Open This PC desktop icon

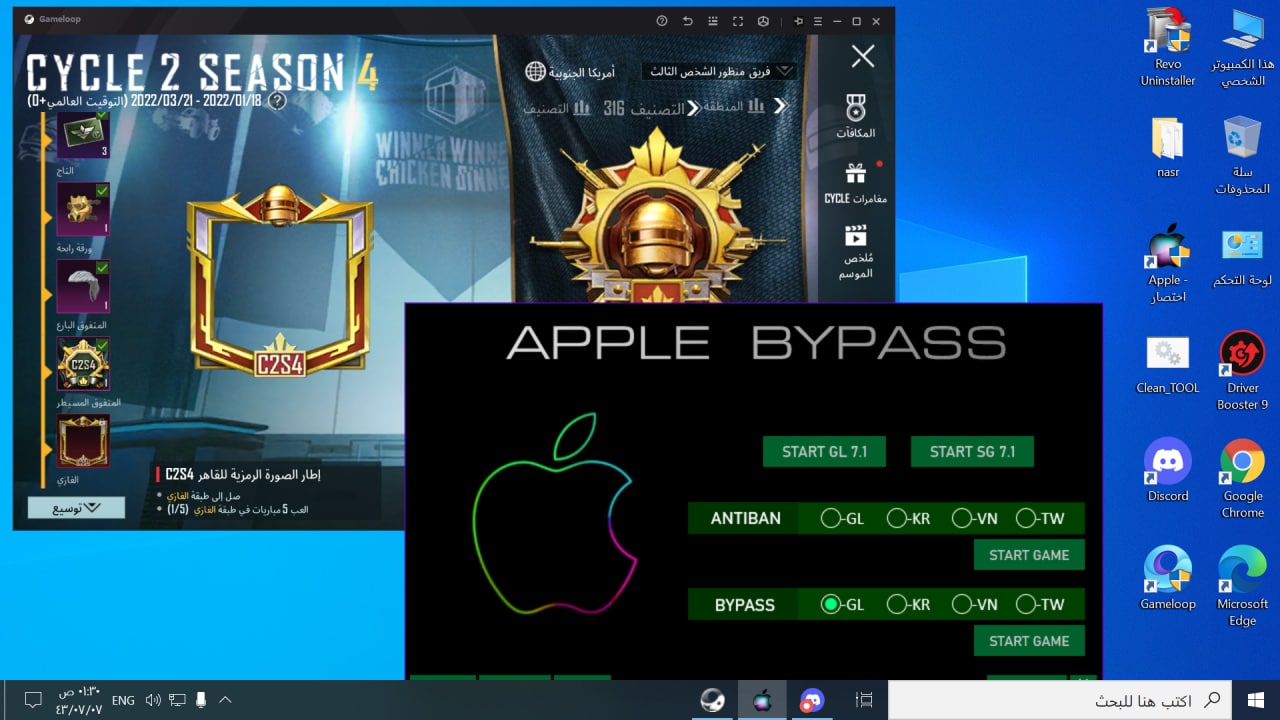(x=1243, y=47)
